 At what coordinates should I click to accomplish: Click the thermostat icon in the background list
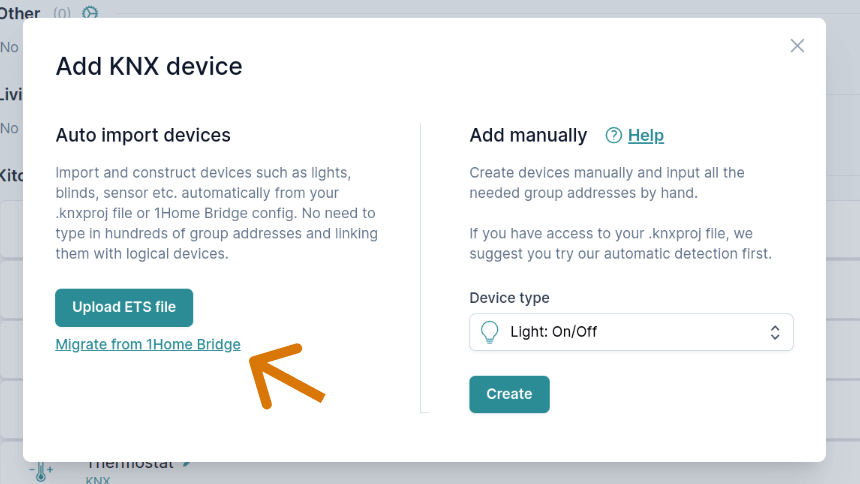[42, 471]
